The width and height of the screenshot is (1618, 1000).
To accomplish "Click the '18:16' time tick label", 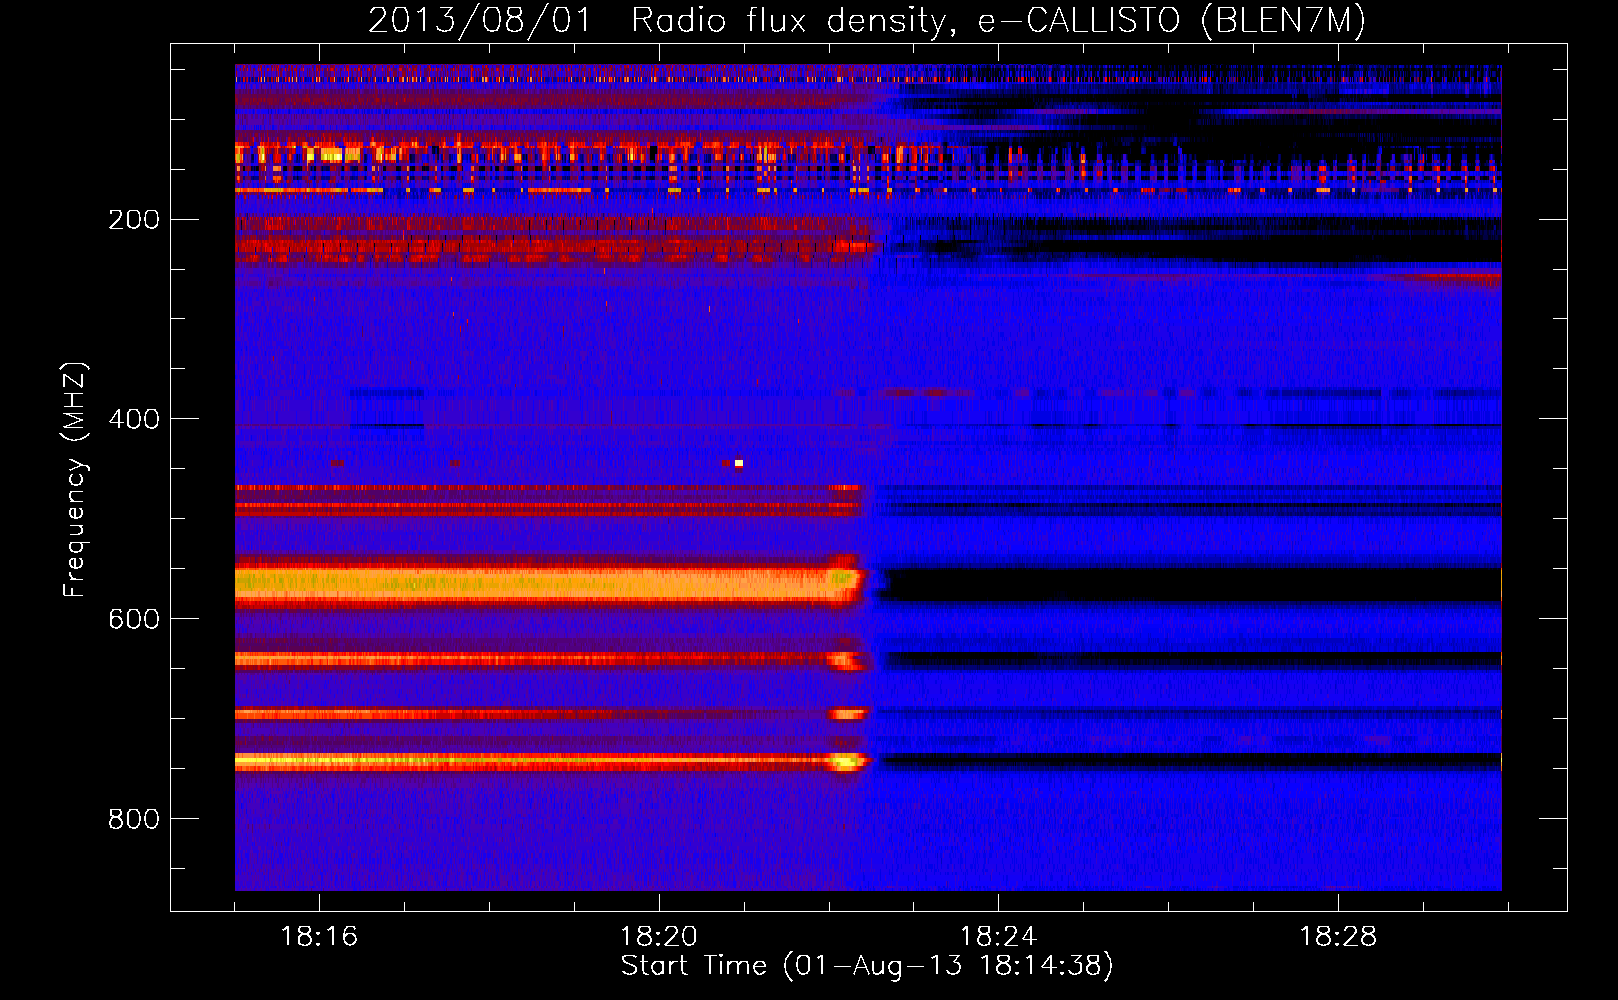I will [x=319, y=936].
